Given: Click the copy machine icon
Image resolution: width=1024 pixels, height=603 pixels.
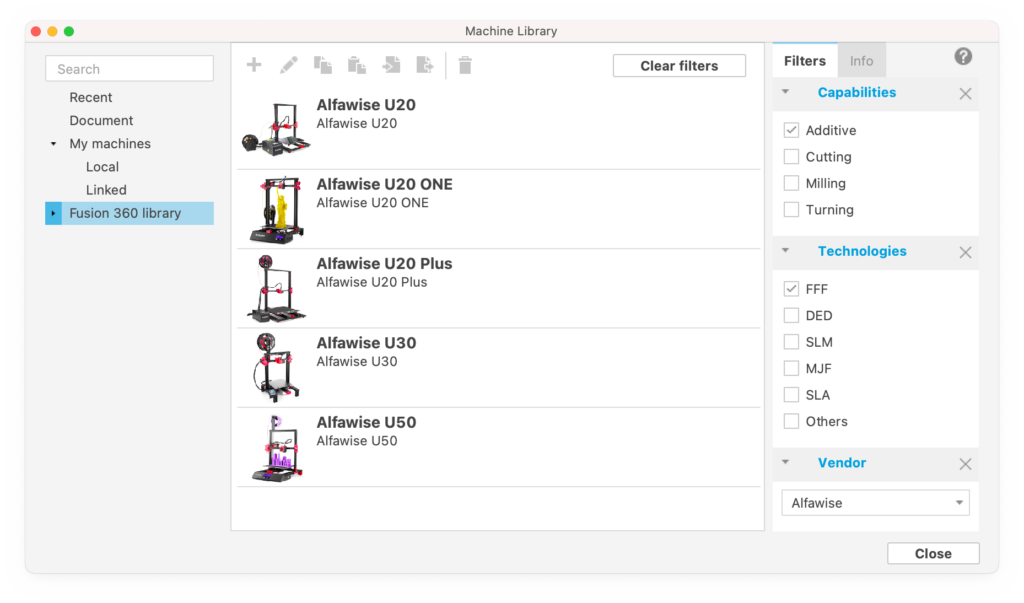Looking at the screenshot, I should 323,65.
